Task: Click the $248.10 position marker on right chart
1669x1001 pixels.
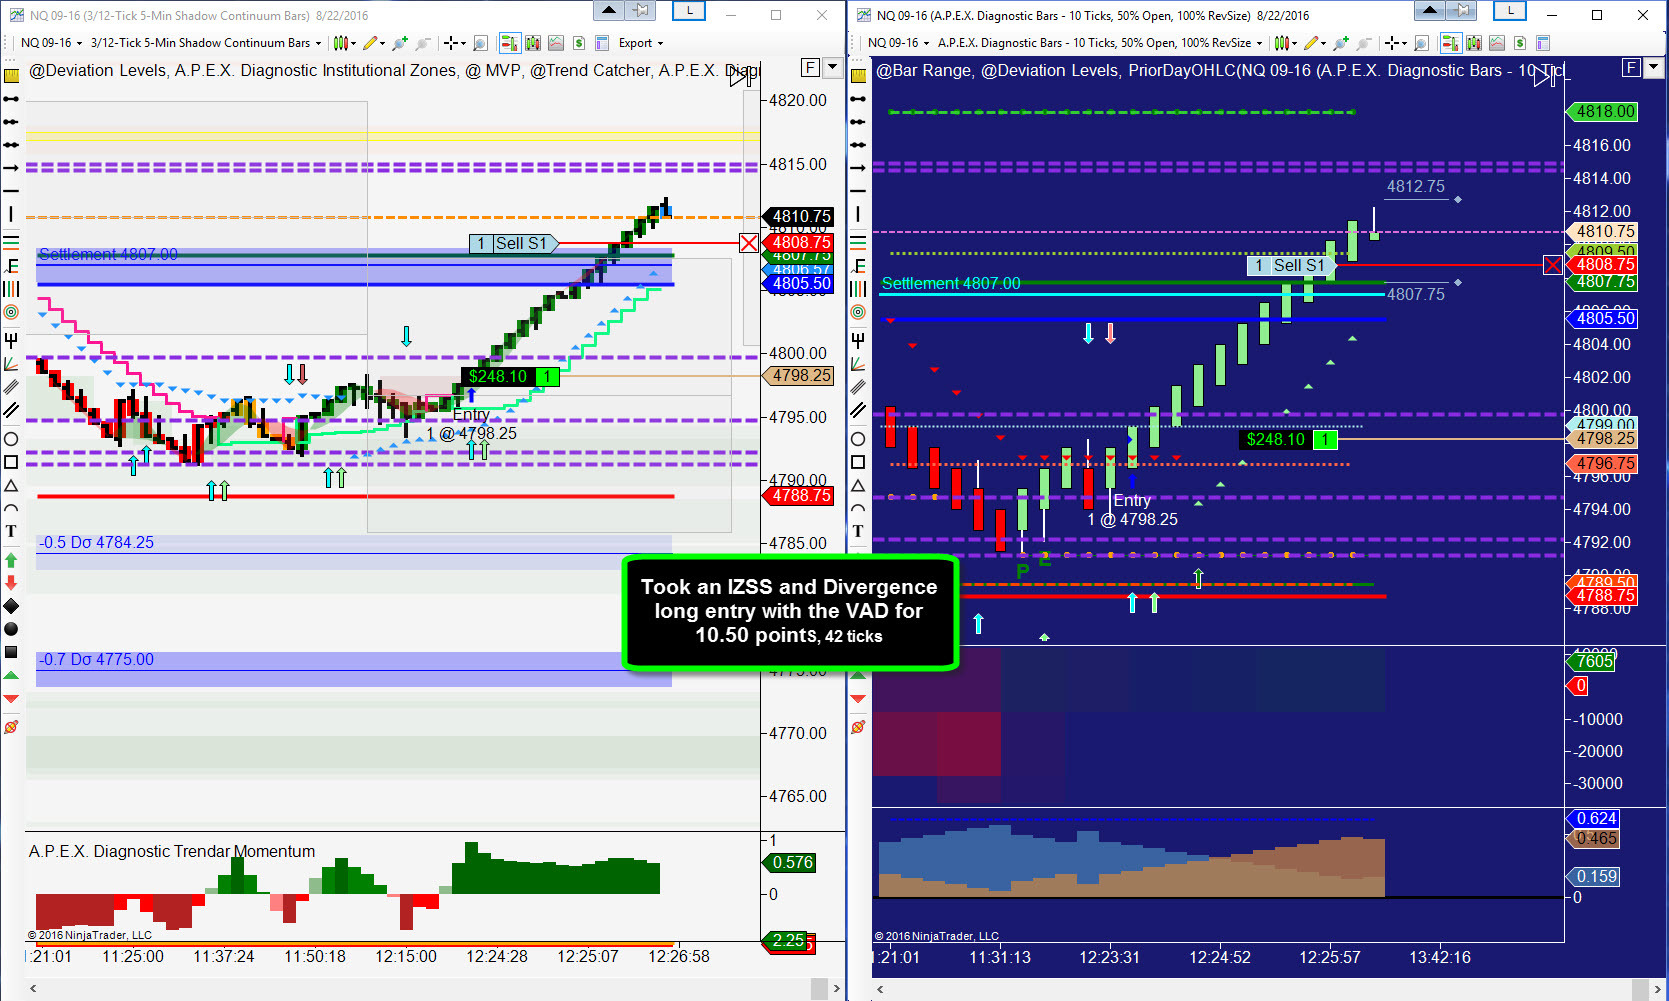Action: (1287, 439)
